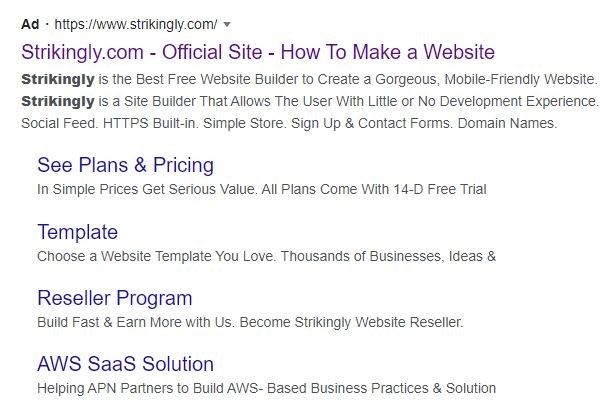Open the 'Reseller Program' sitelink

tap(114, 298)
